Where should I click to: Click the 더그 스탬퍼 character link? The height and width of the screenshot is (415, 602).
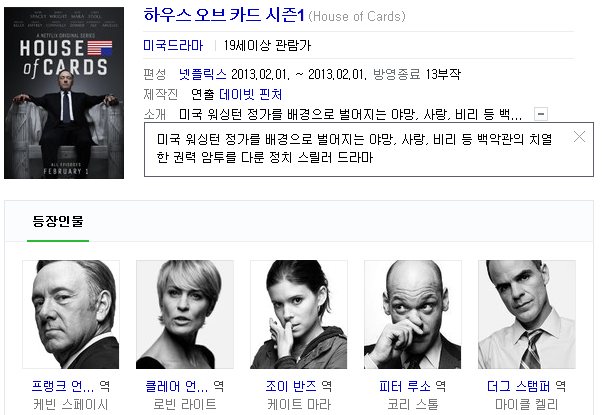click(519, 386)
